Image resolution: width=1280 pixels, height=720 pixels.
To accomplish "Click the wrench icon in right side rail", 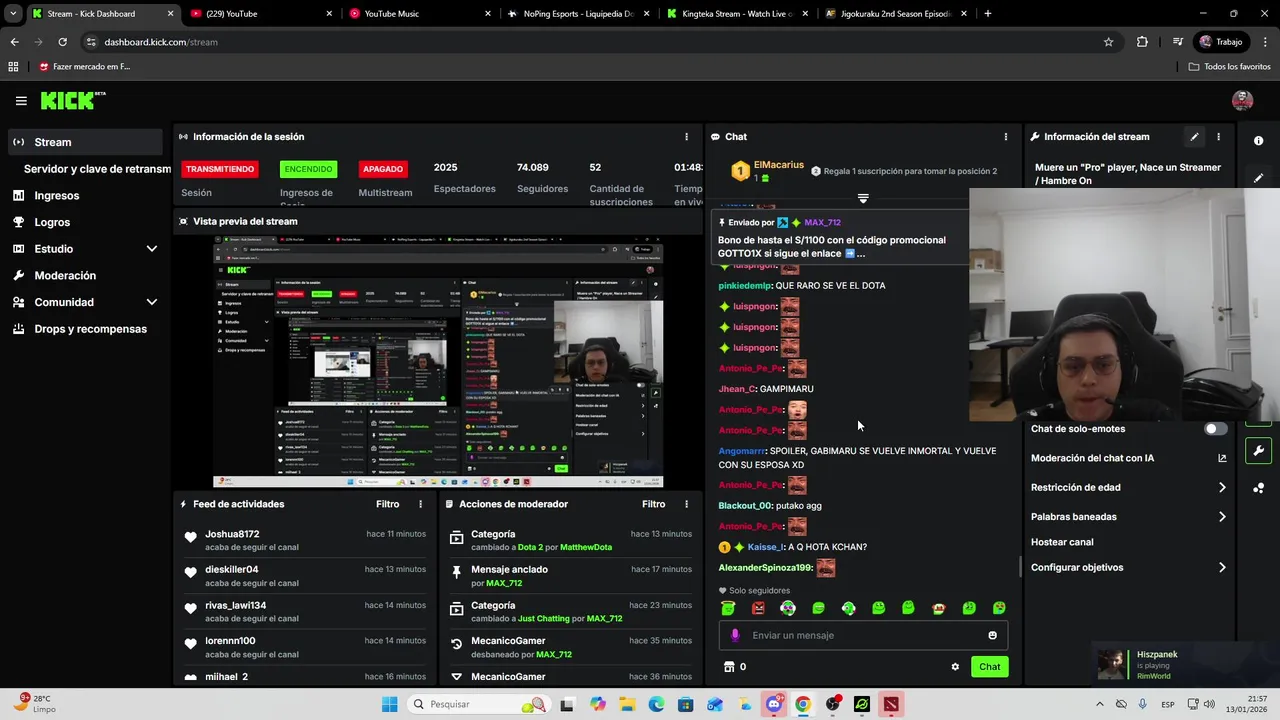I will [1258, 451].
